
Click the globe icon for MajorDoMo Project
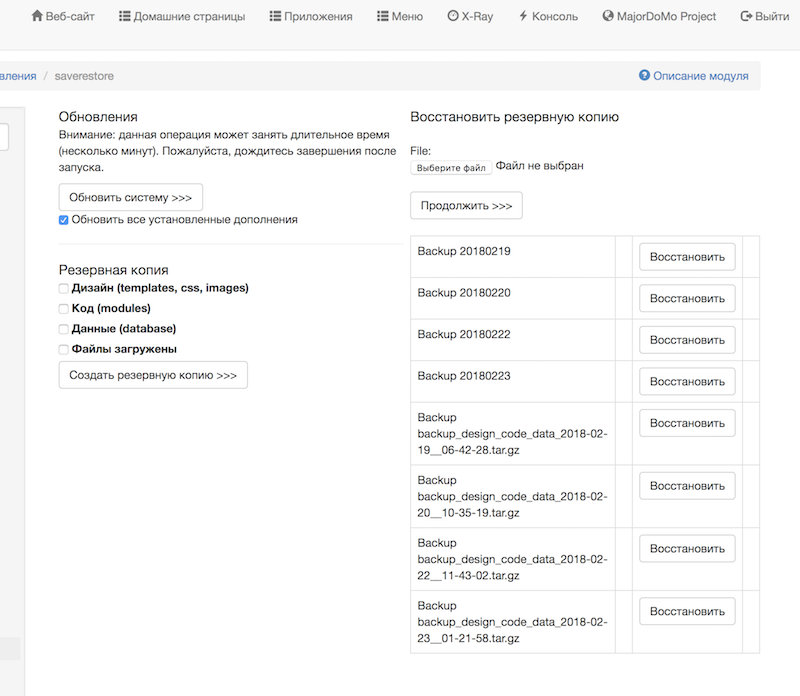[x=608, y=17]
